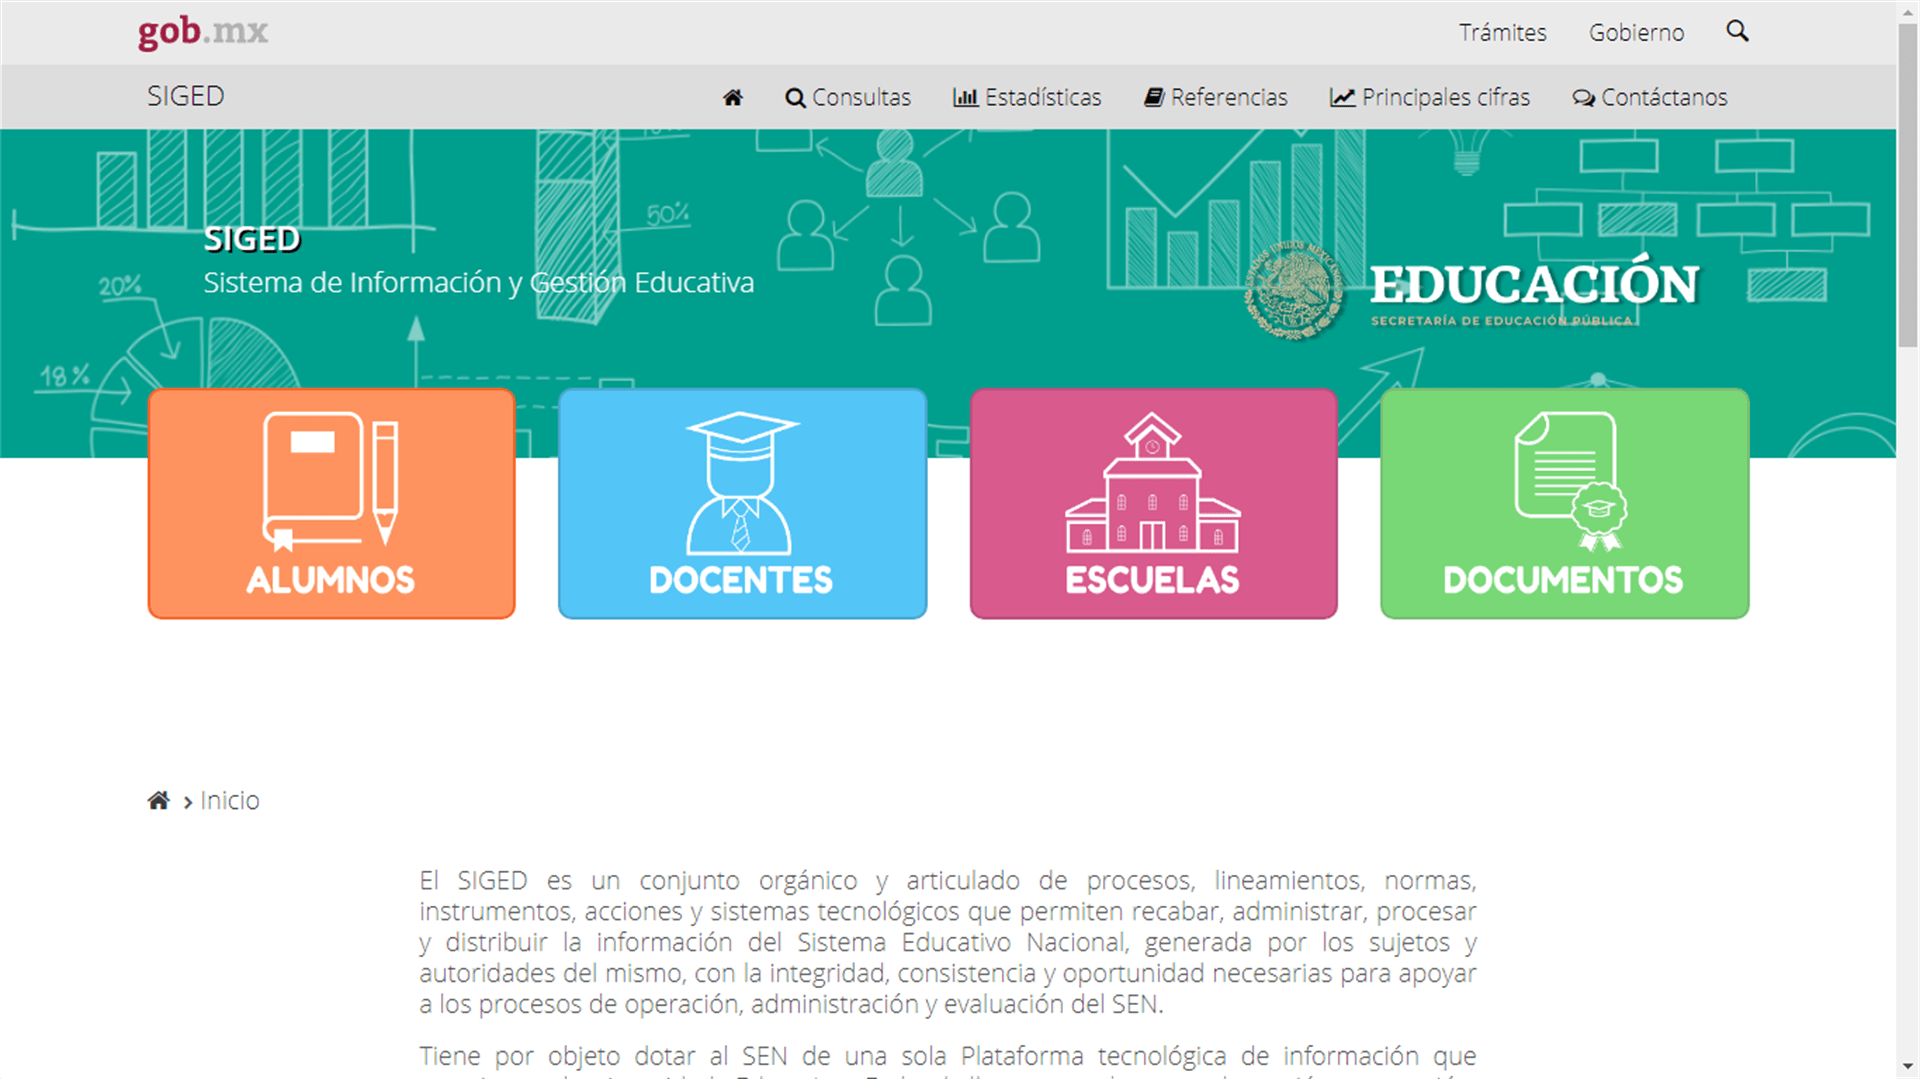Open the Contáctanos page

click(x=1650, y=97)
